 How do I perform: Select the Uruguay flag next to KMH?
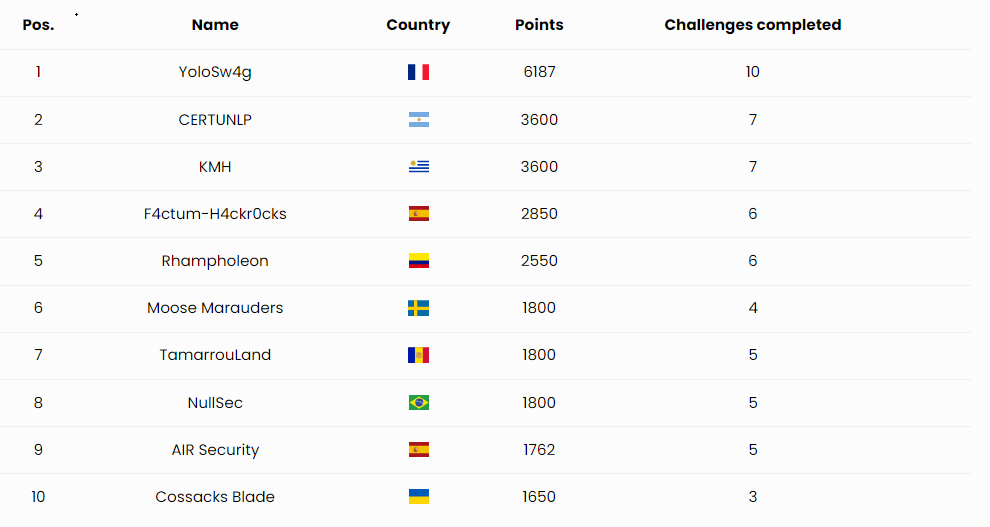[418, 167]
